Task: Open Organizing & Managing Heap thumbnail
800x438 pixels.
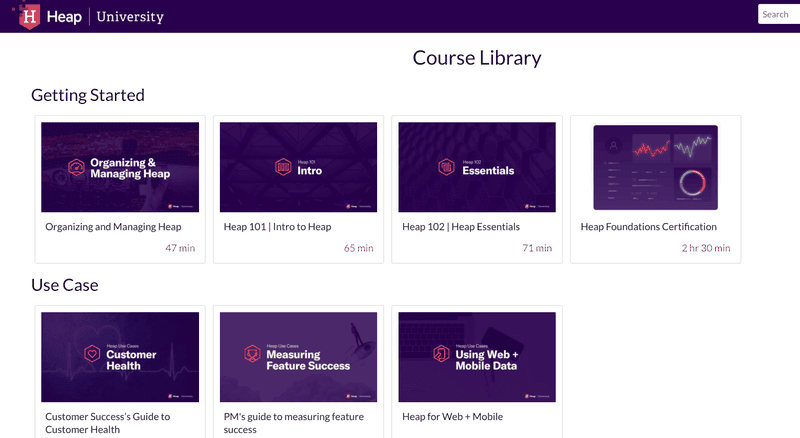Action: 120,167
